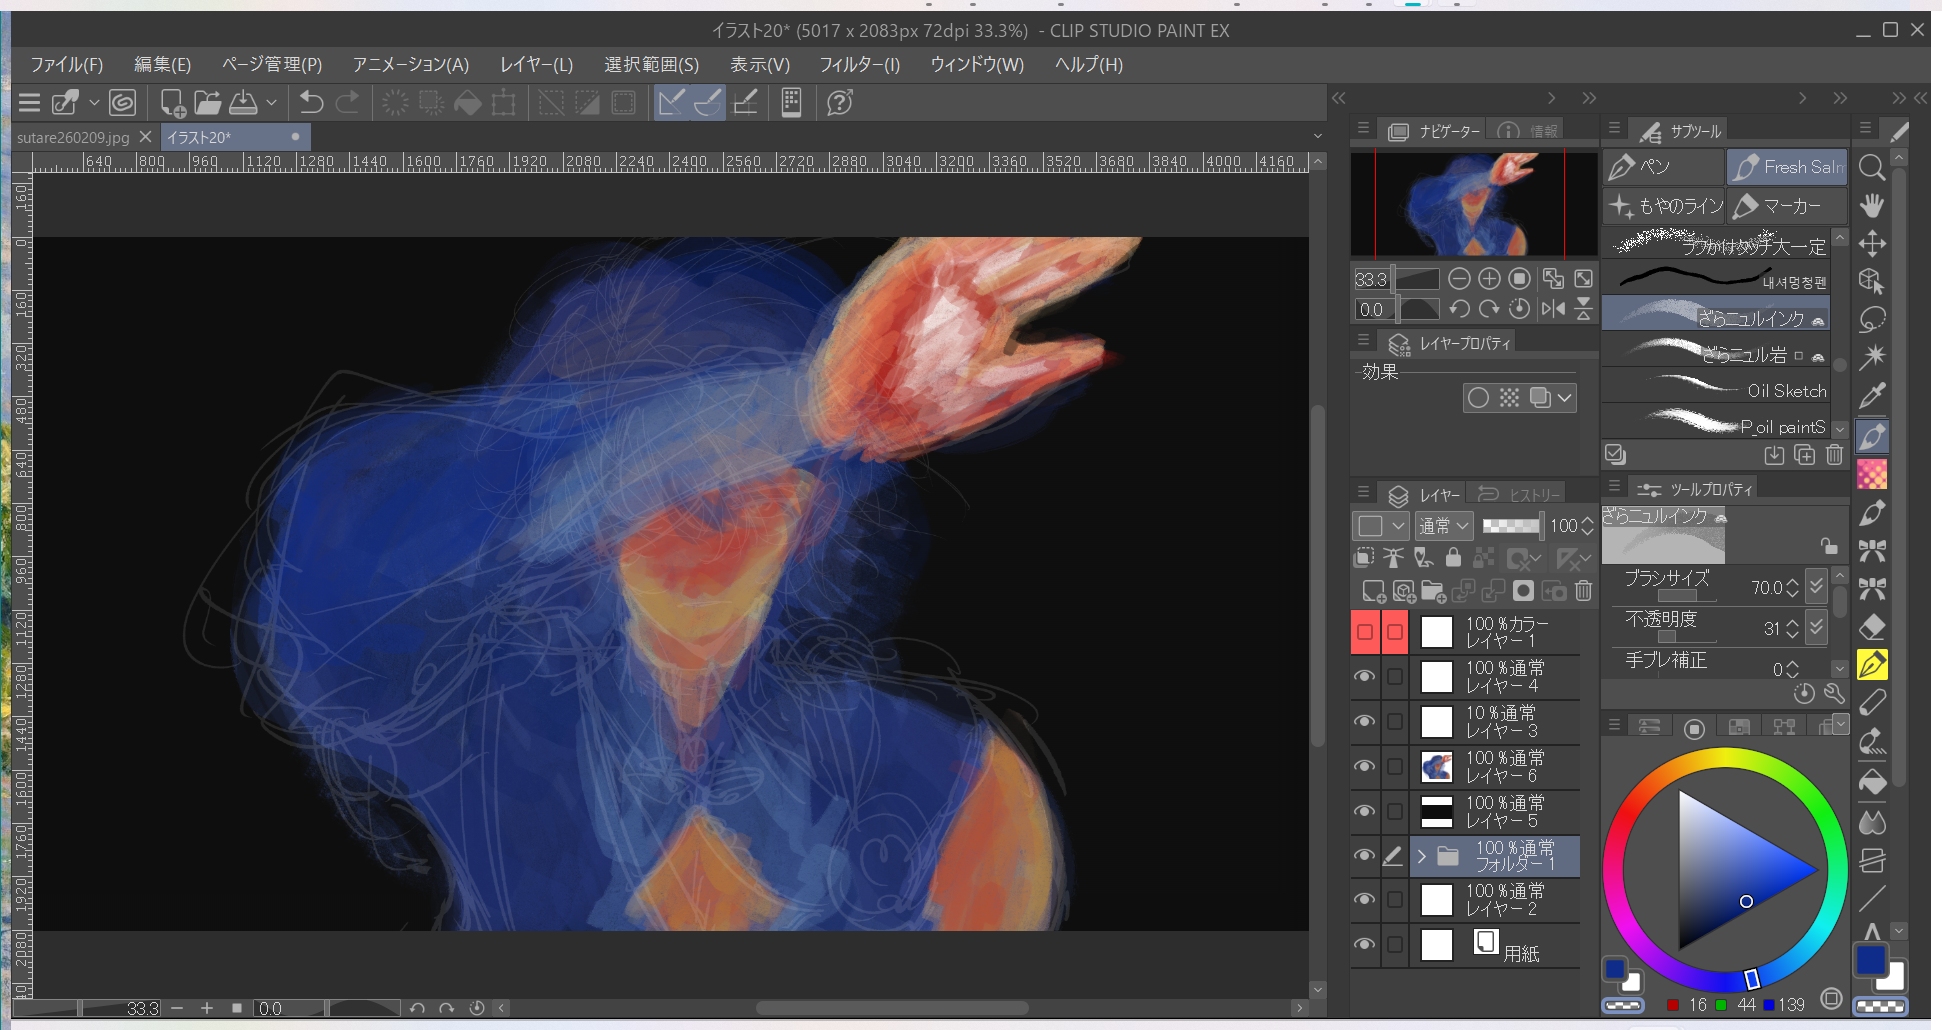
Task: Click the blue main color swatch
Action: pos(1870,960)
